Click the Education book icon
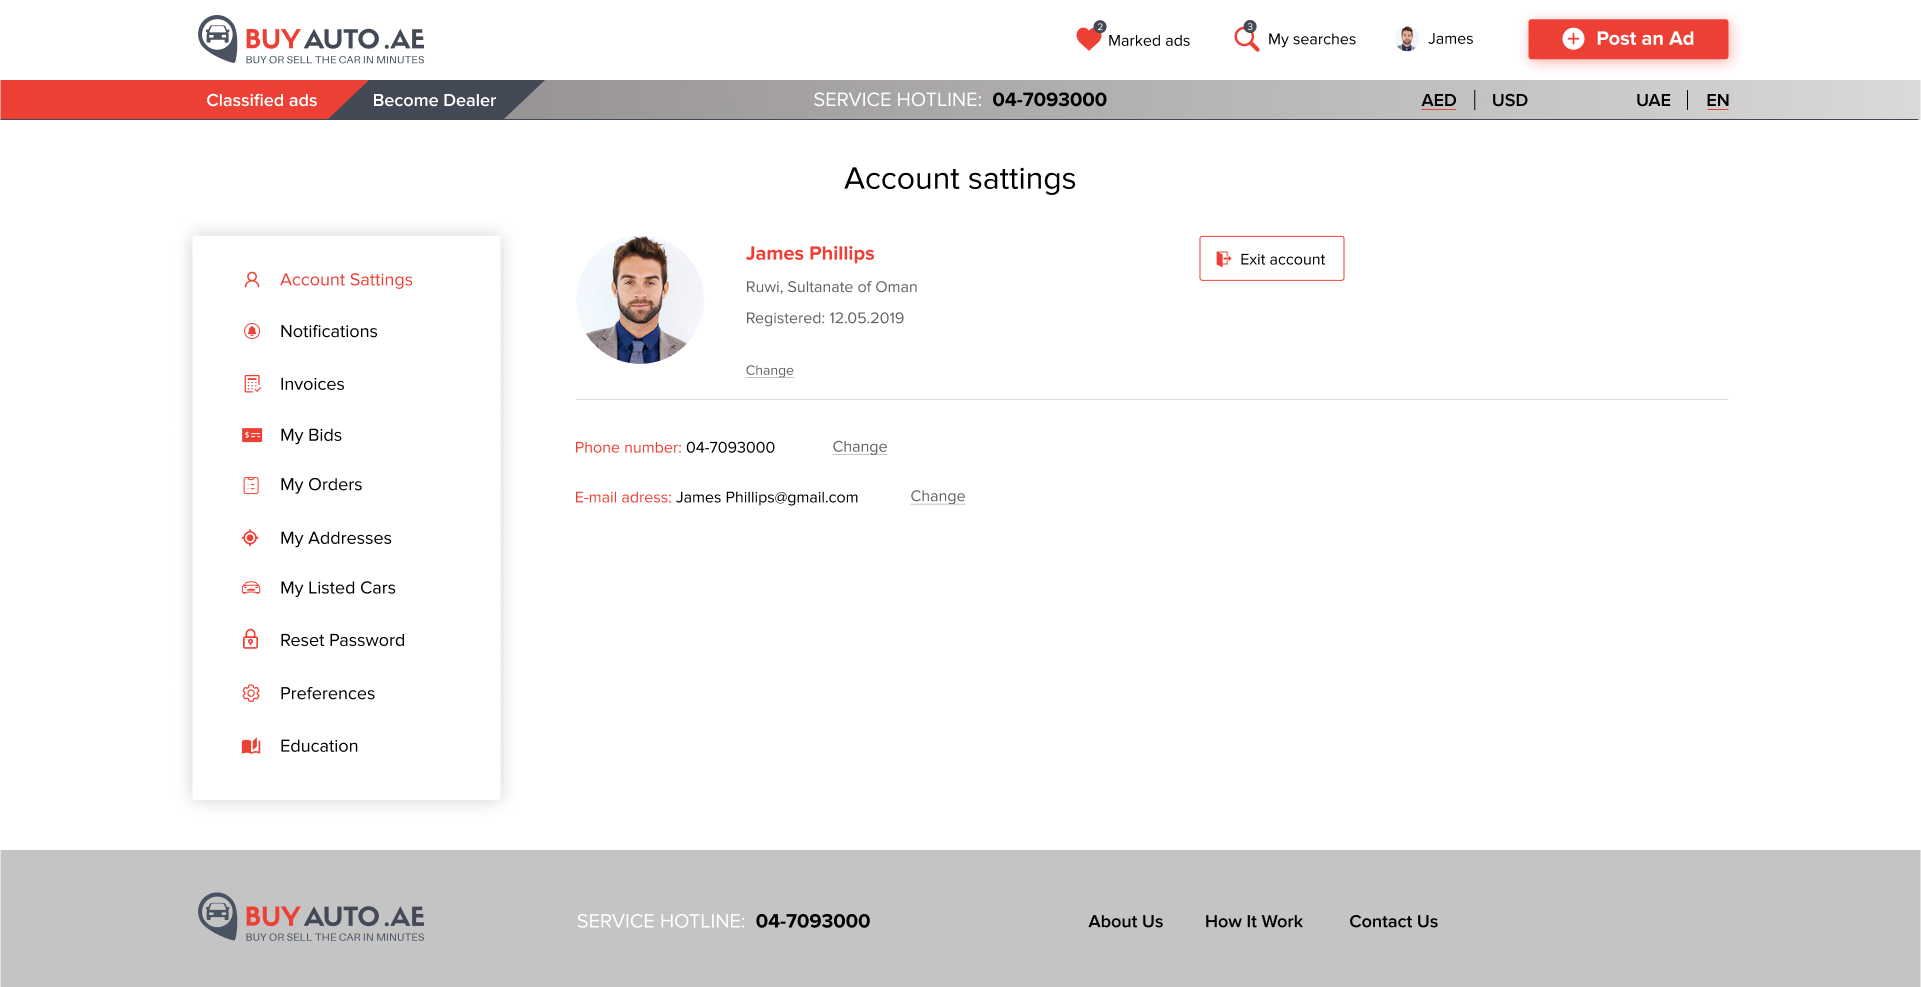 [x=251, y=746]
